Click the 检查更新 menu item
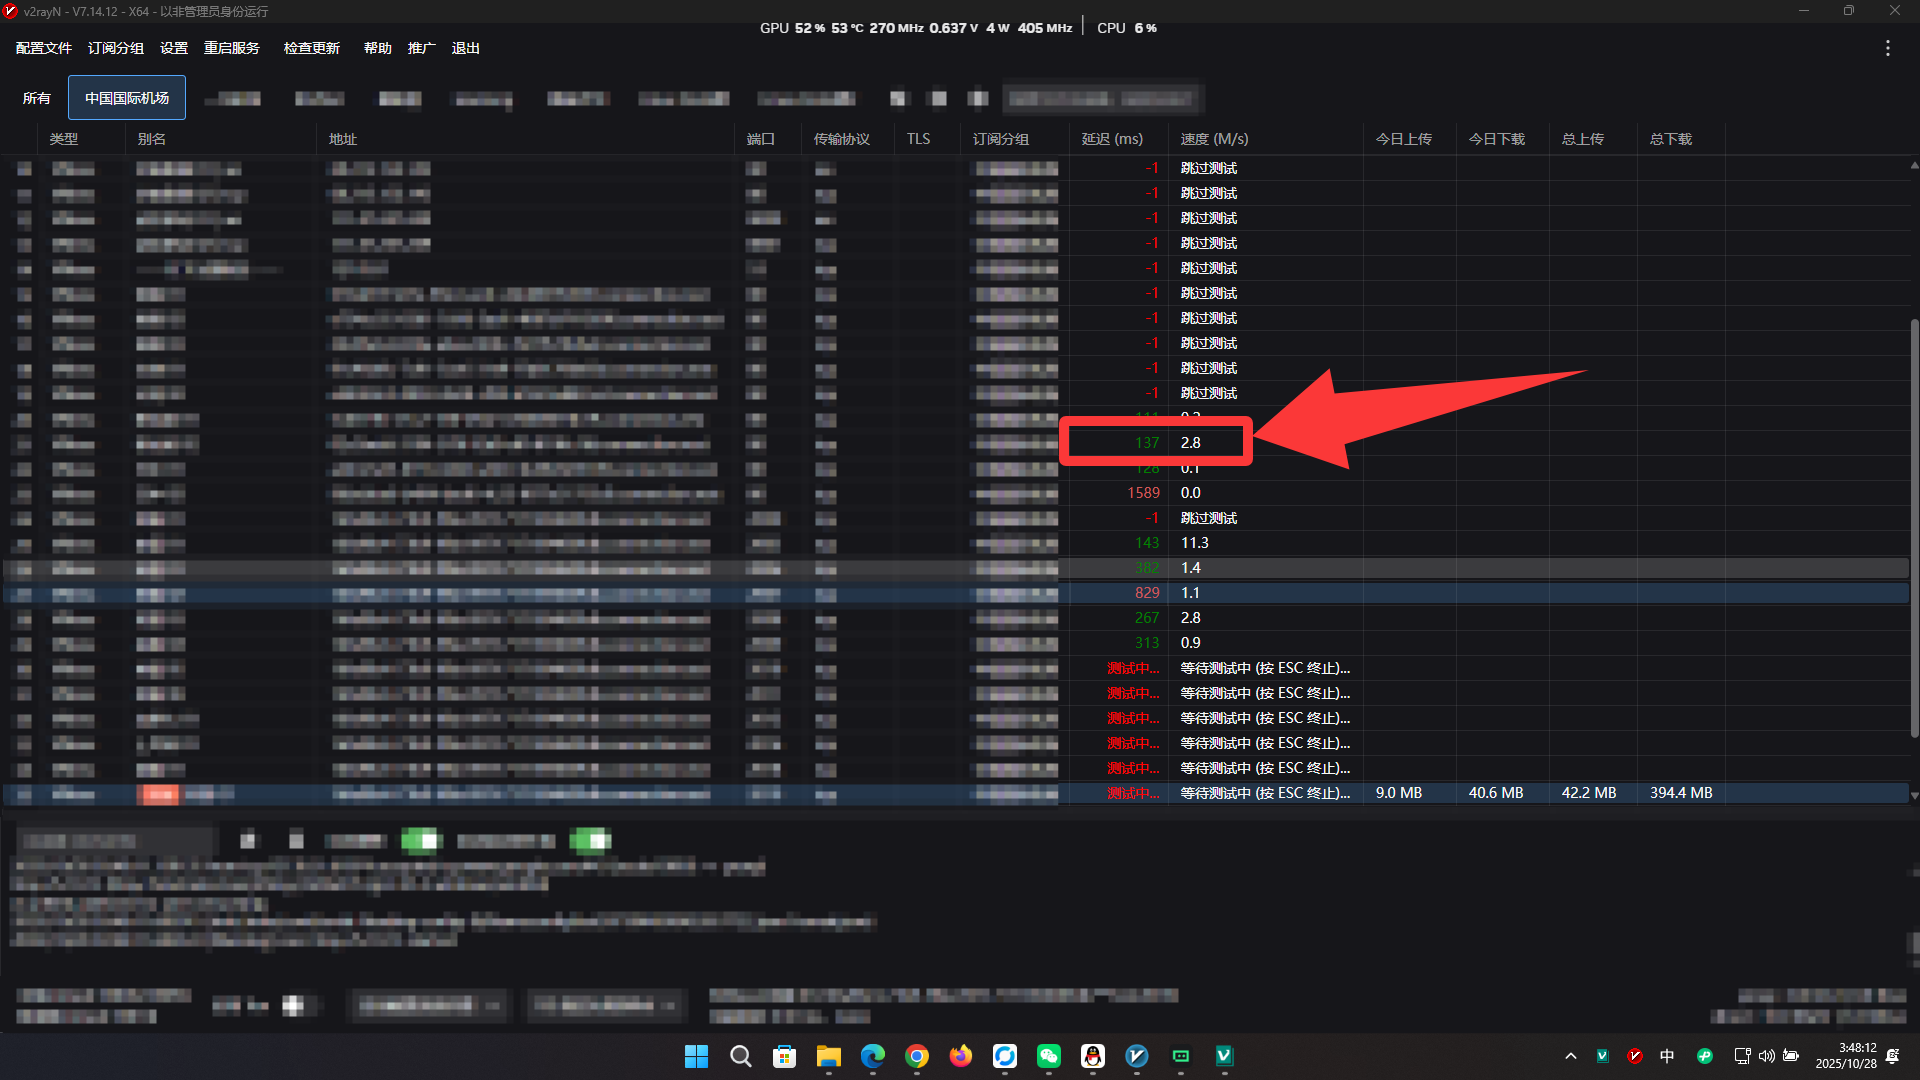1920x1080 pixels. (x=311, y=48)
